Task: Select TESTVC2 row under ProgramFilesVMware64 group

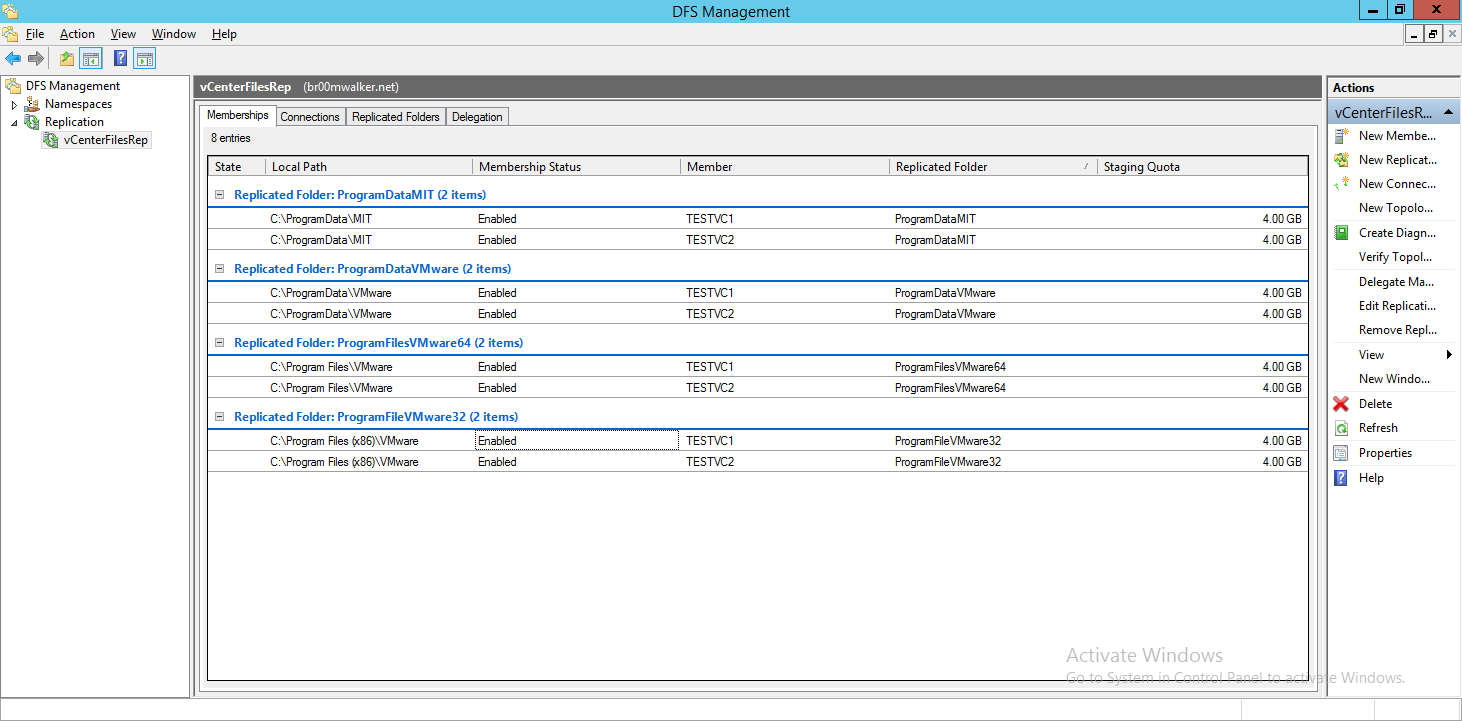Action: tap(757, 388)
